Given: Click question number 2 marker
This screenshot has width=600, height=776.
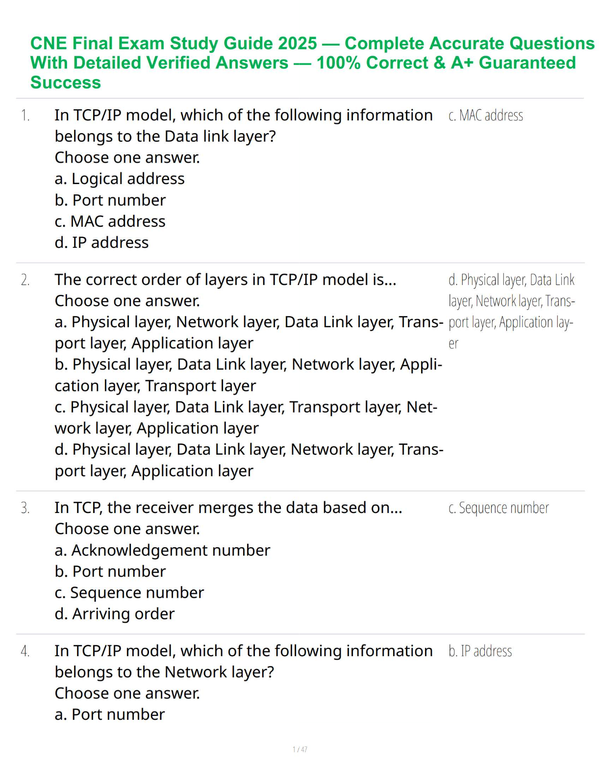Looking at the screenshot, I should click(x=25, y=280).
